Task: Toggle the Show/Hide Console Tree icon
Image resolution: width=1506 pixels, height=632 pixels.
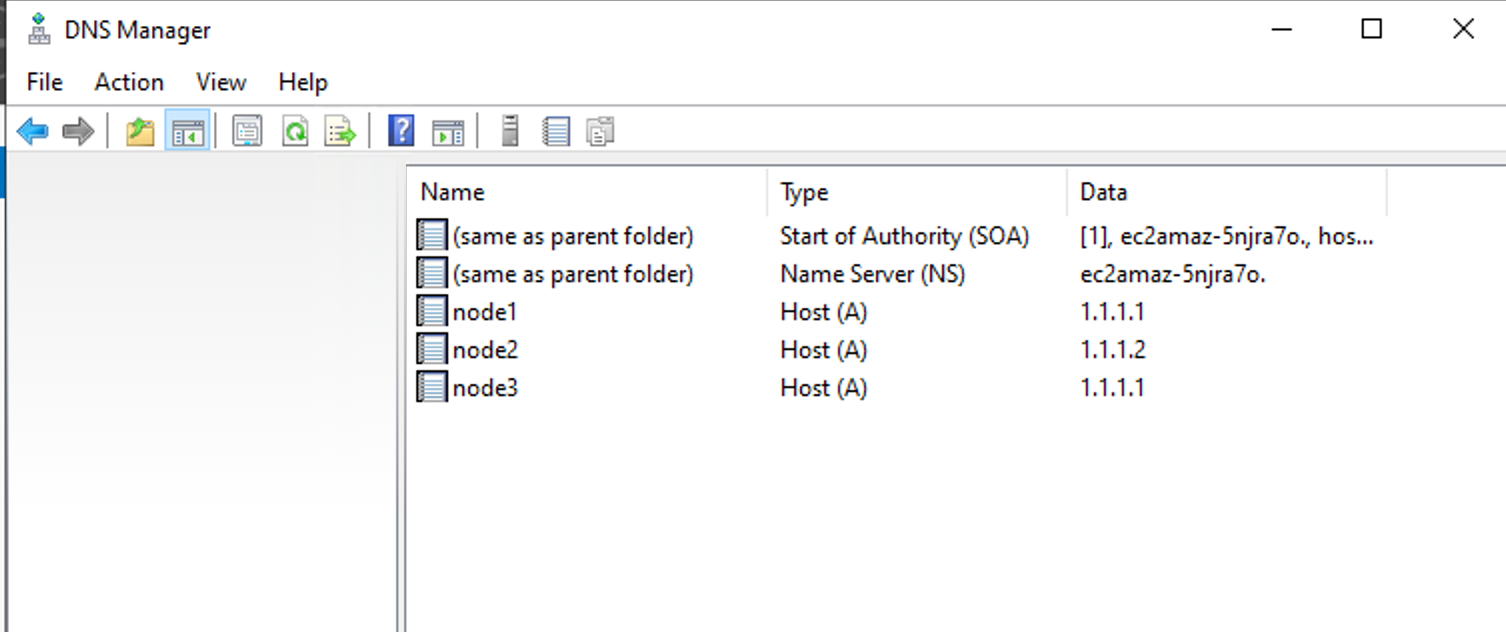Action: (185, 130)
